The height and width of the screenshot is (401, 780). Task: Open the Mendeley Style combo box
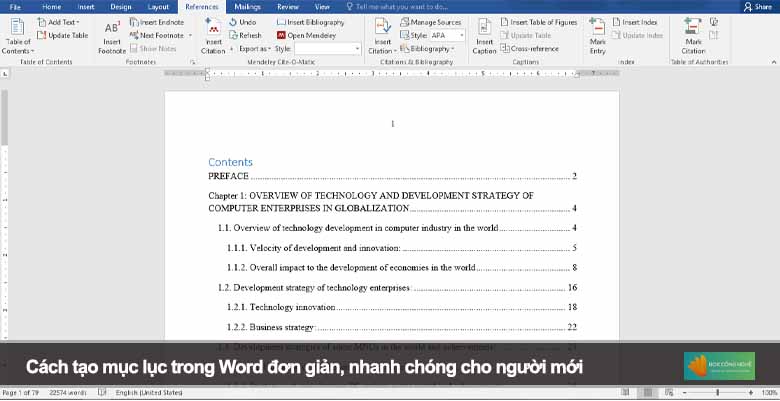tap(327, 49)
